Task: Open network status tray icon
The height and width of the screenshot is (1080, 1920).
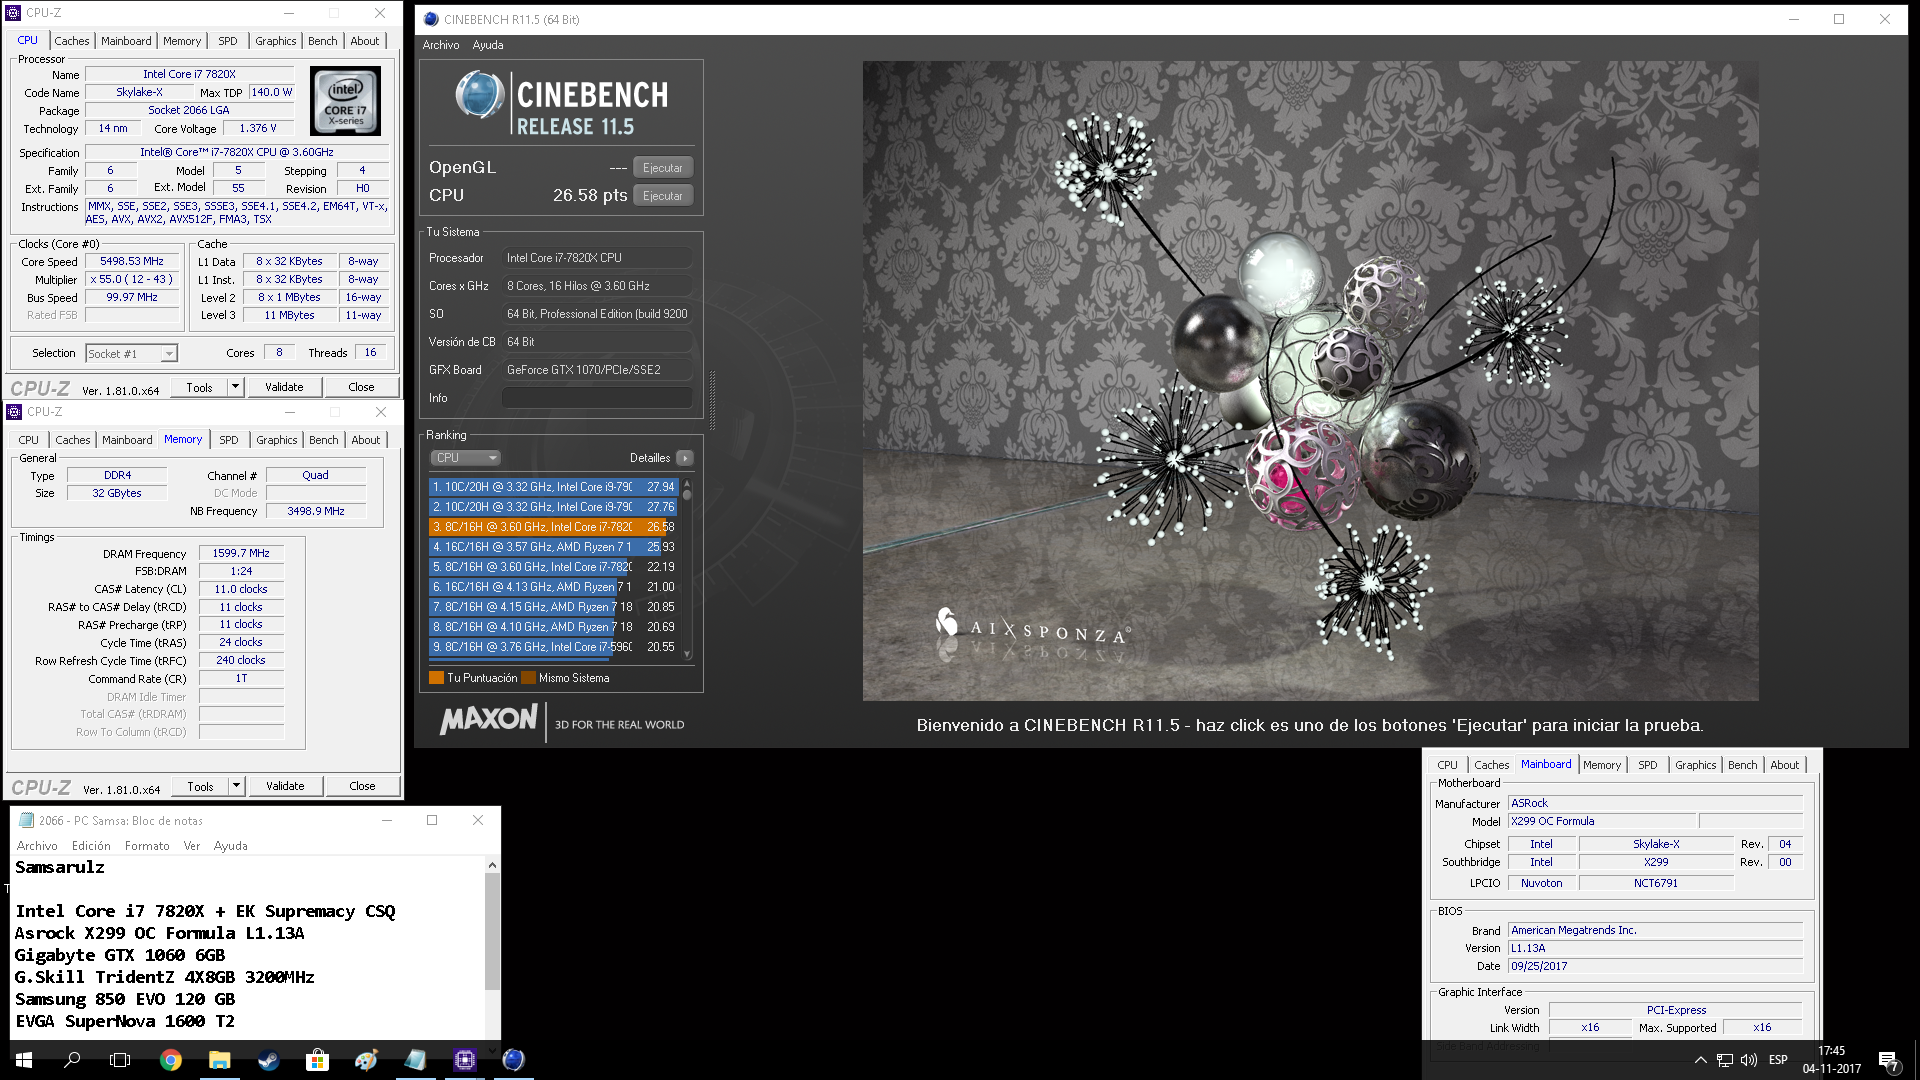Action: pyautogui.click(x=1725, y=1060)
